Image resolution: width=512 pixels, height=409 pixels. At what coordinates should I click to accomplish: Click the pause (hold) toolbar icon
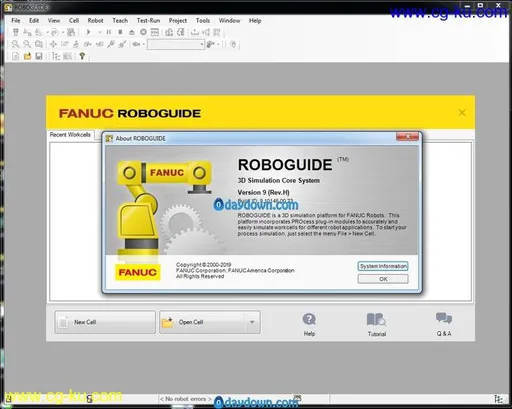pyautogui.click(x=109, y=32)
